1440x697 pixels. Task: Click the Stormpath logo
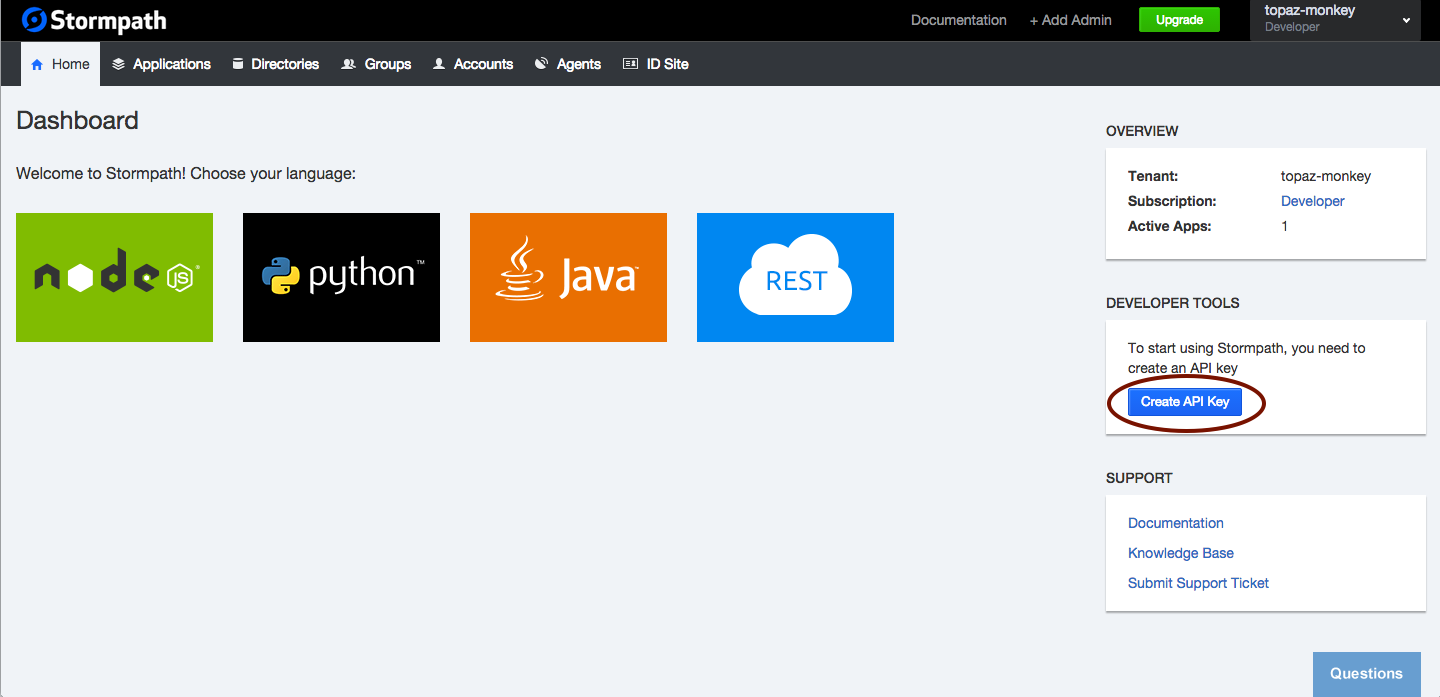pyautogui.click(x=94, y=20)
